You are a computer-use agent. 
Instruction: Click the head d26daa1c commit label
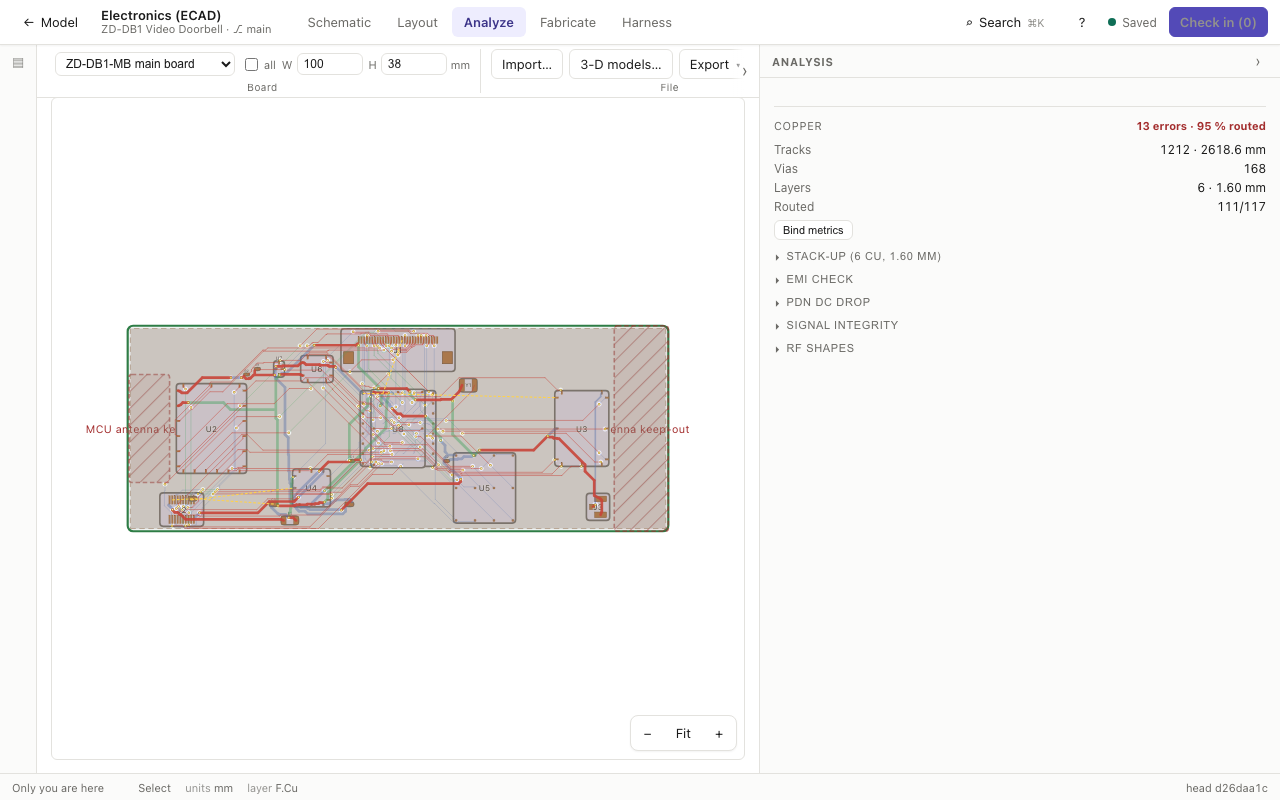pyautogui.click(x=1227, y=788)
